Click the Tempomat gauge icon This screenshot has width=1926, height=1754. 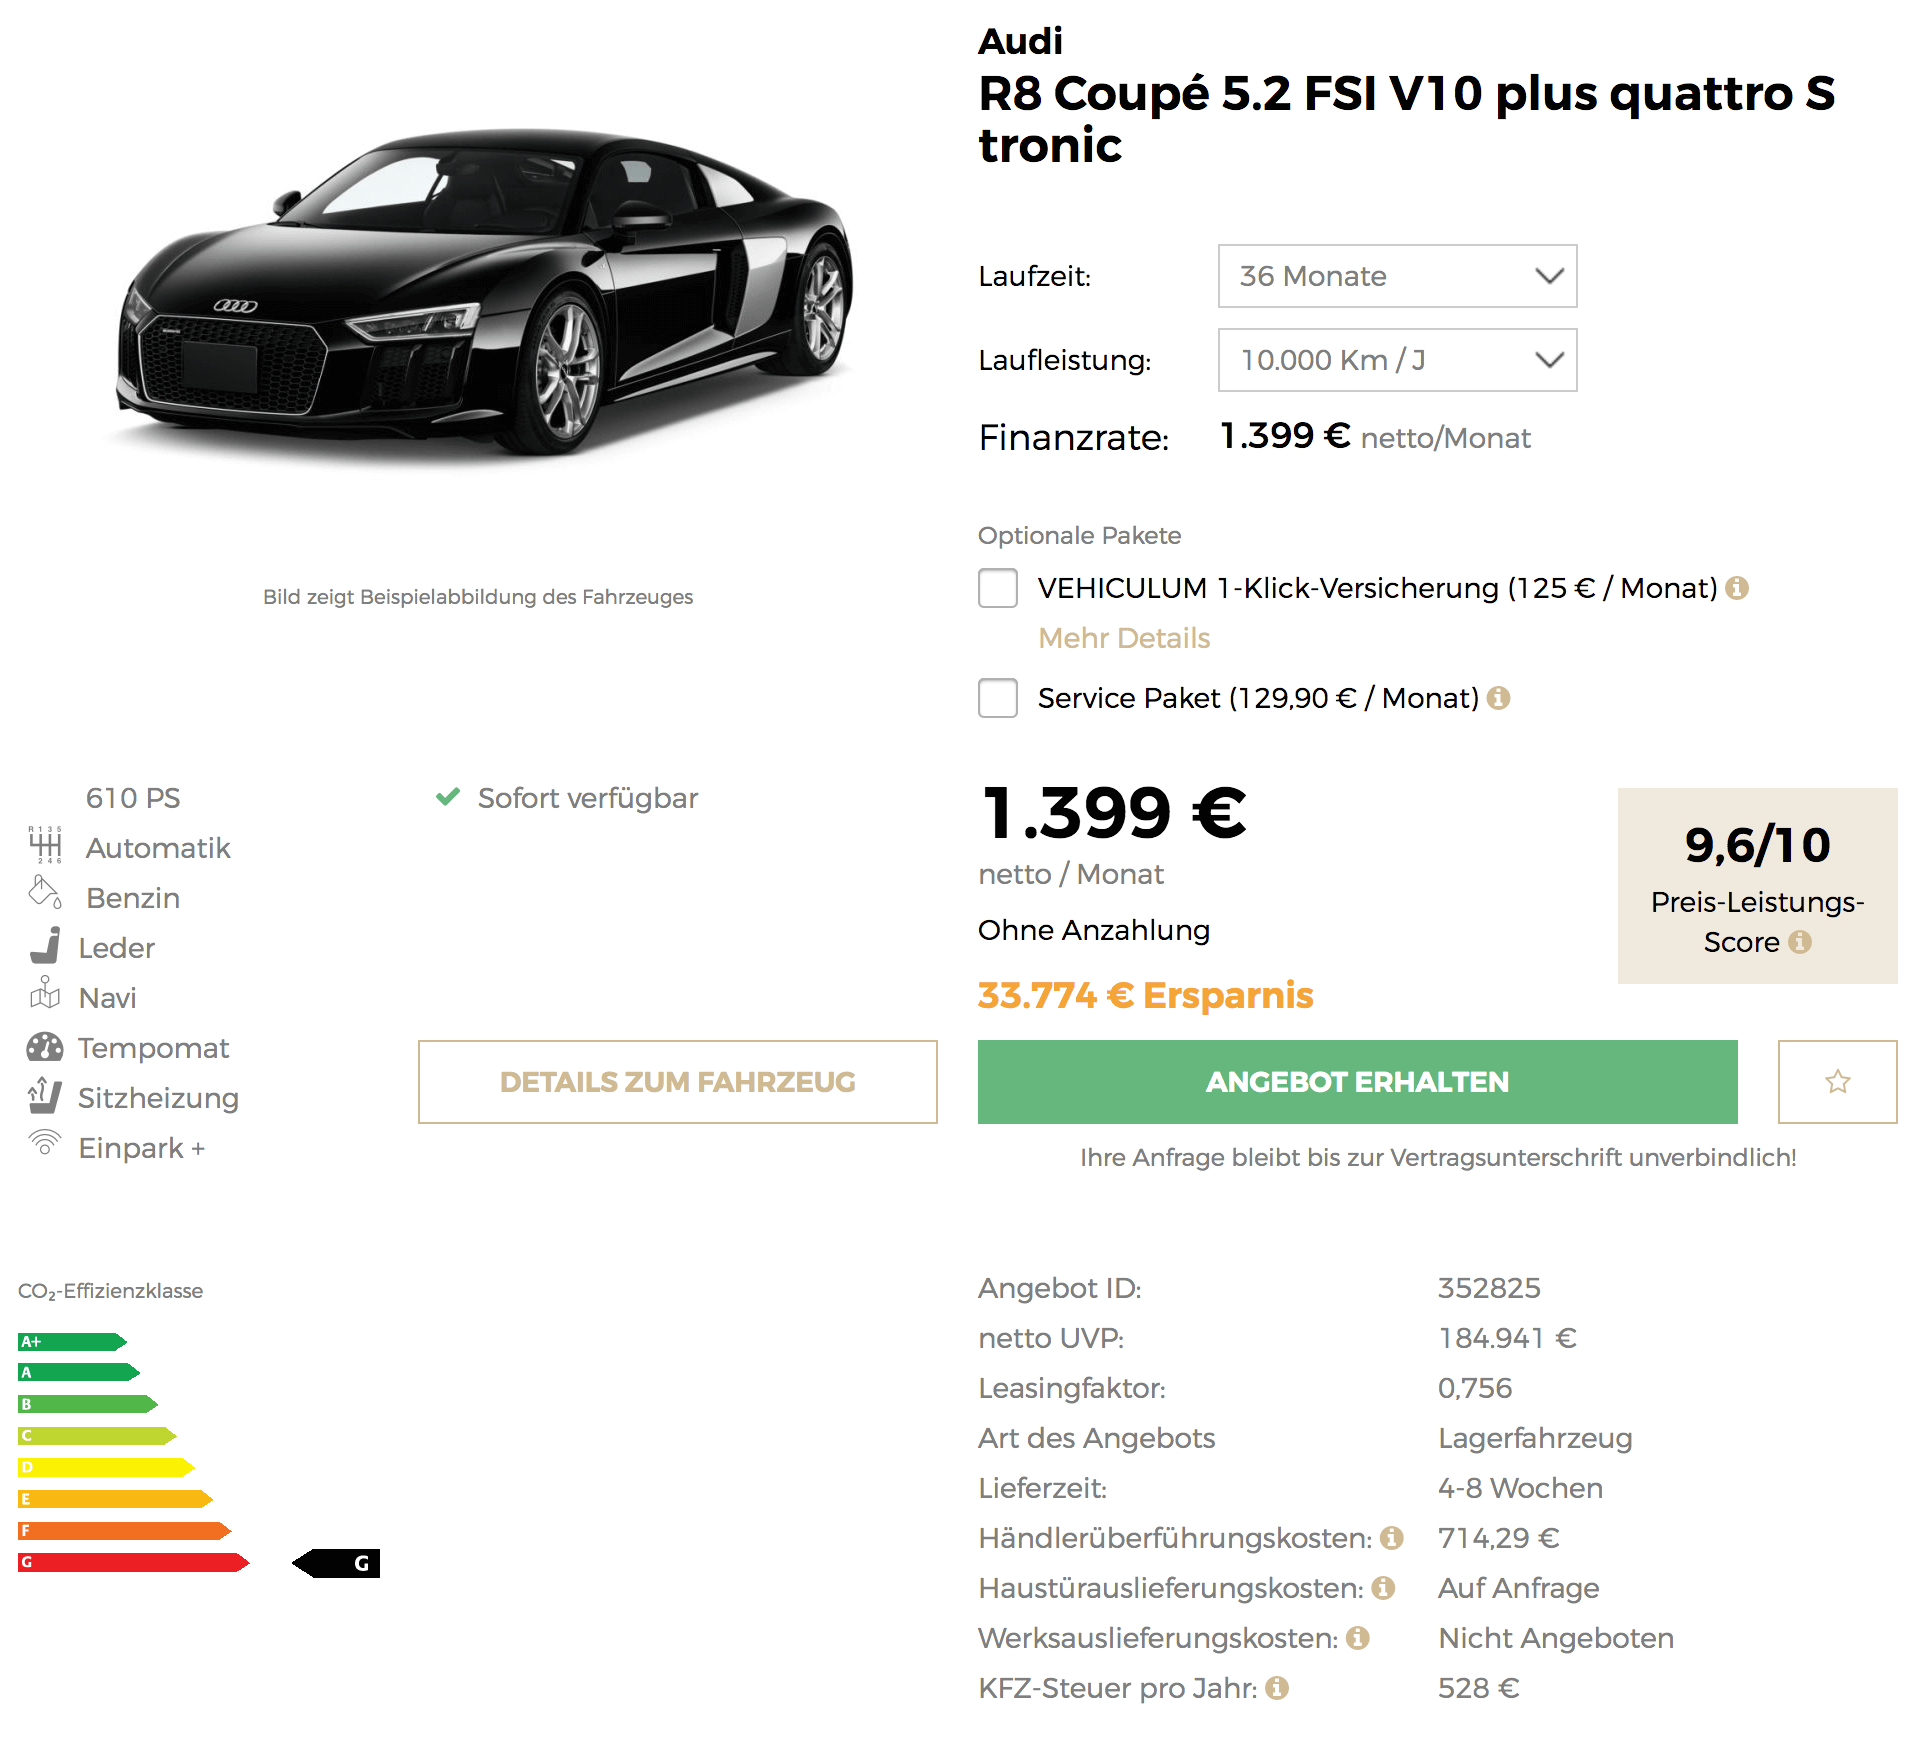click(x=45, y=1047)
